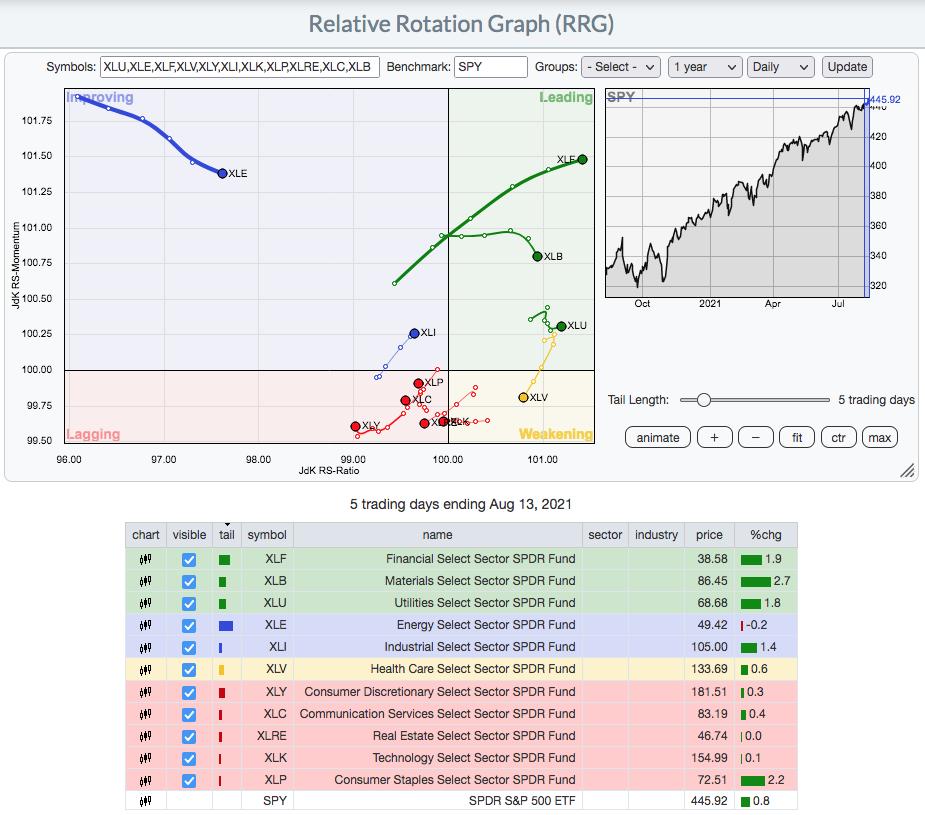925x815 pixels.
Task: Sort table by chart column header
Action: pyautogui.click(x=146, y=535)
